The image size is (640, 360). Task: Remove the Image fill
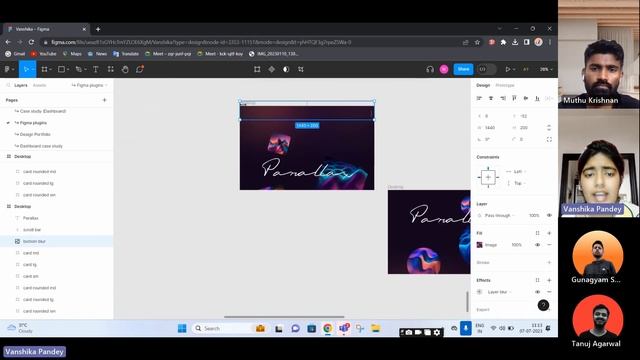[549, 245]
